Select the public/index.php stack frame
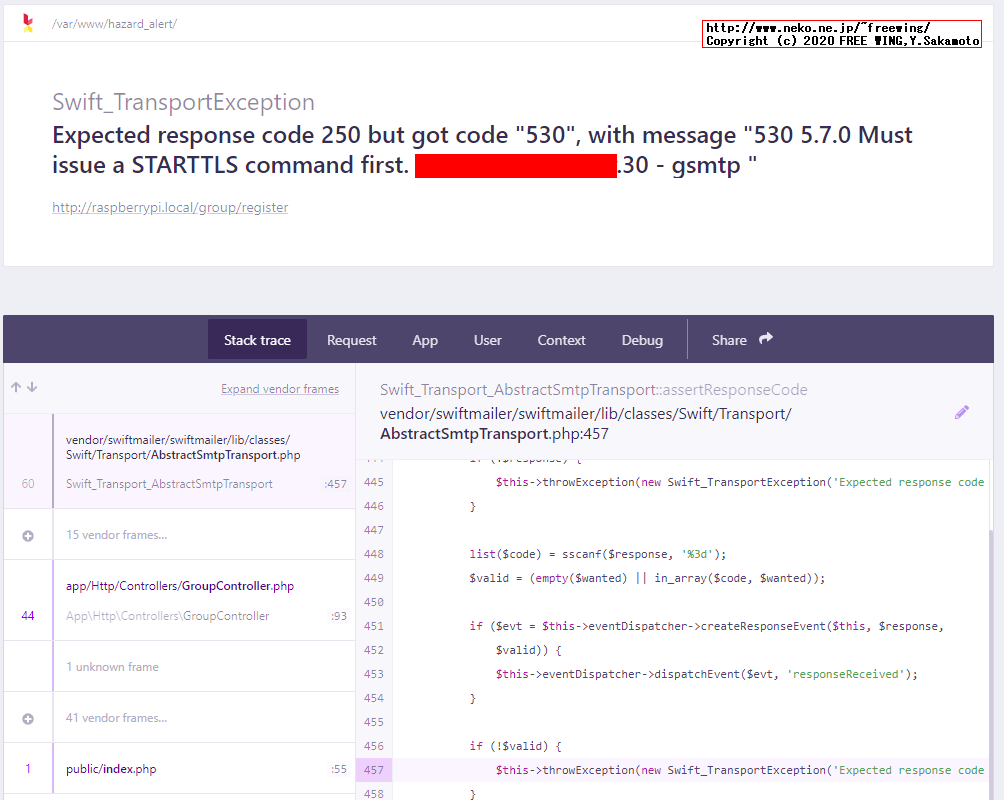This screenshot has height=800, width=1004. point(180,768)
